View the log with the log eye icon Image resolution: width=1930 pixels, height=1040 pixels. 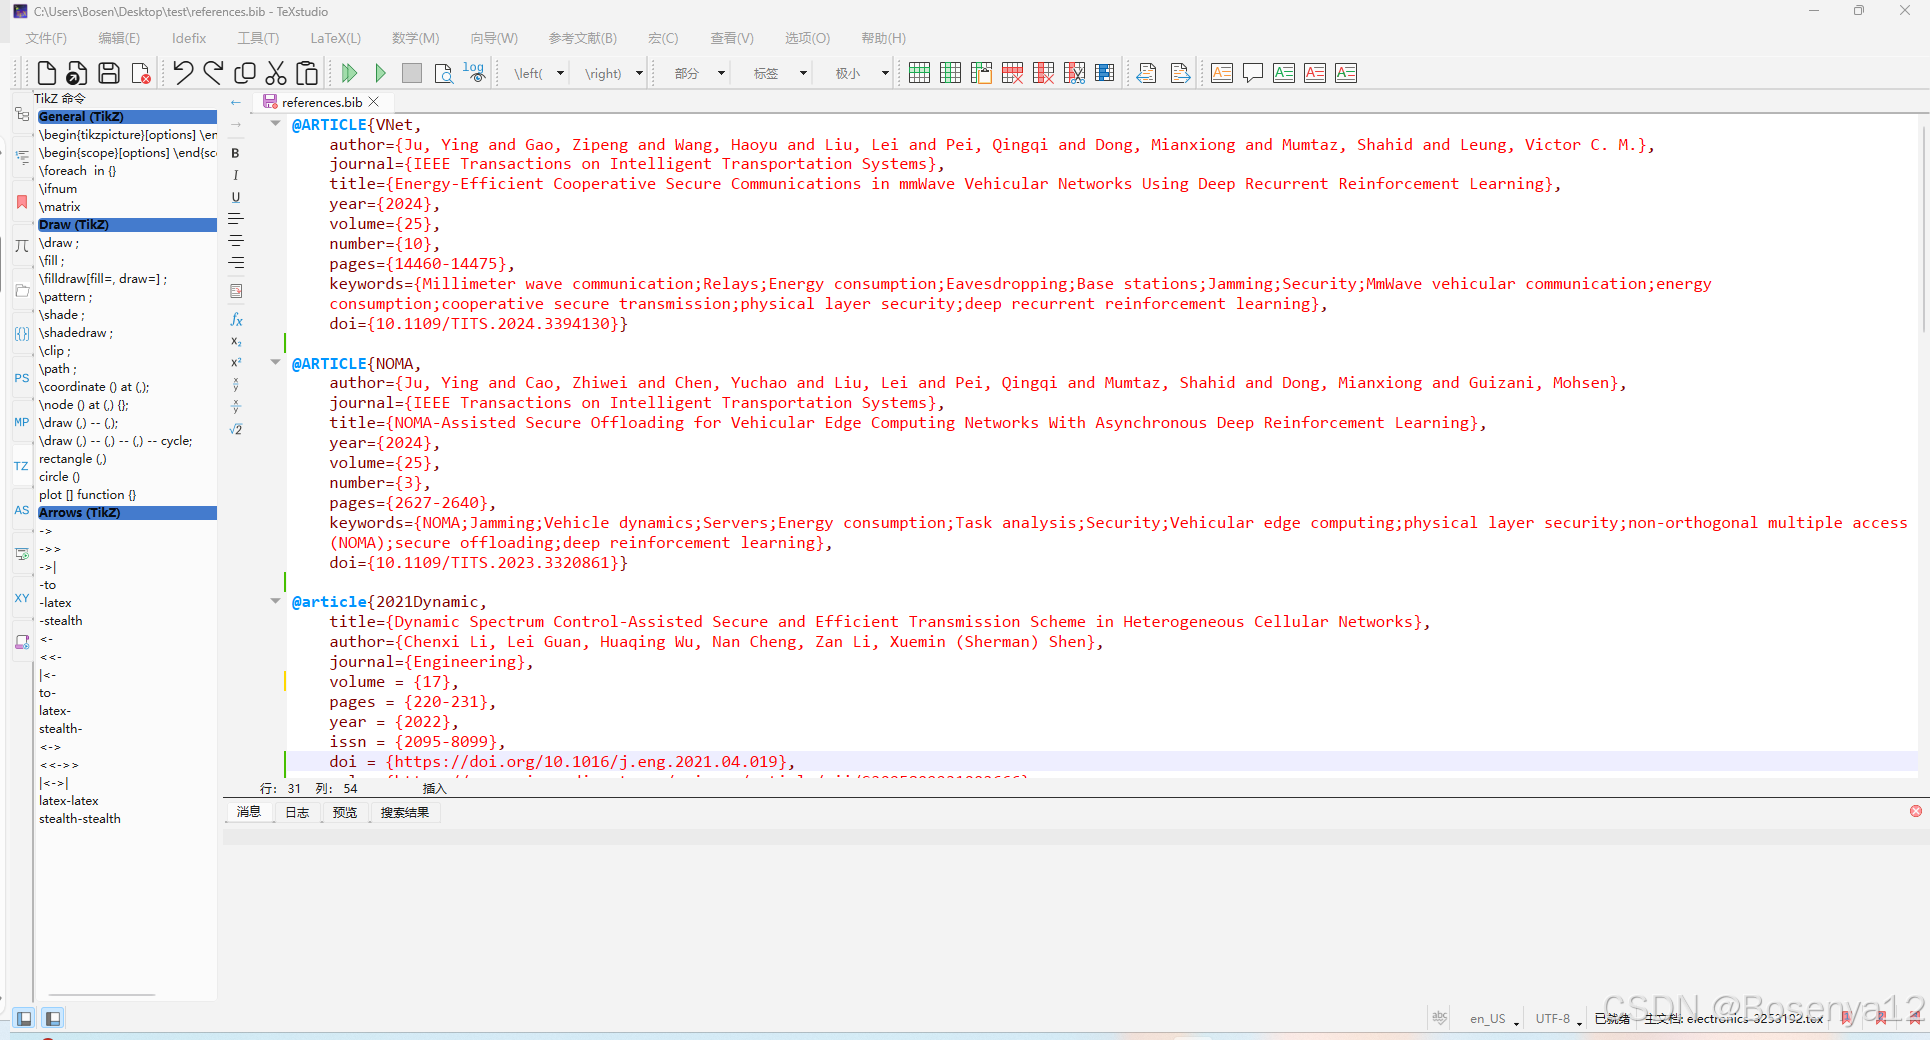tap(474, 73)
